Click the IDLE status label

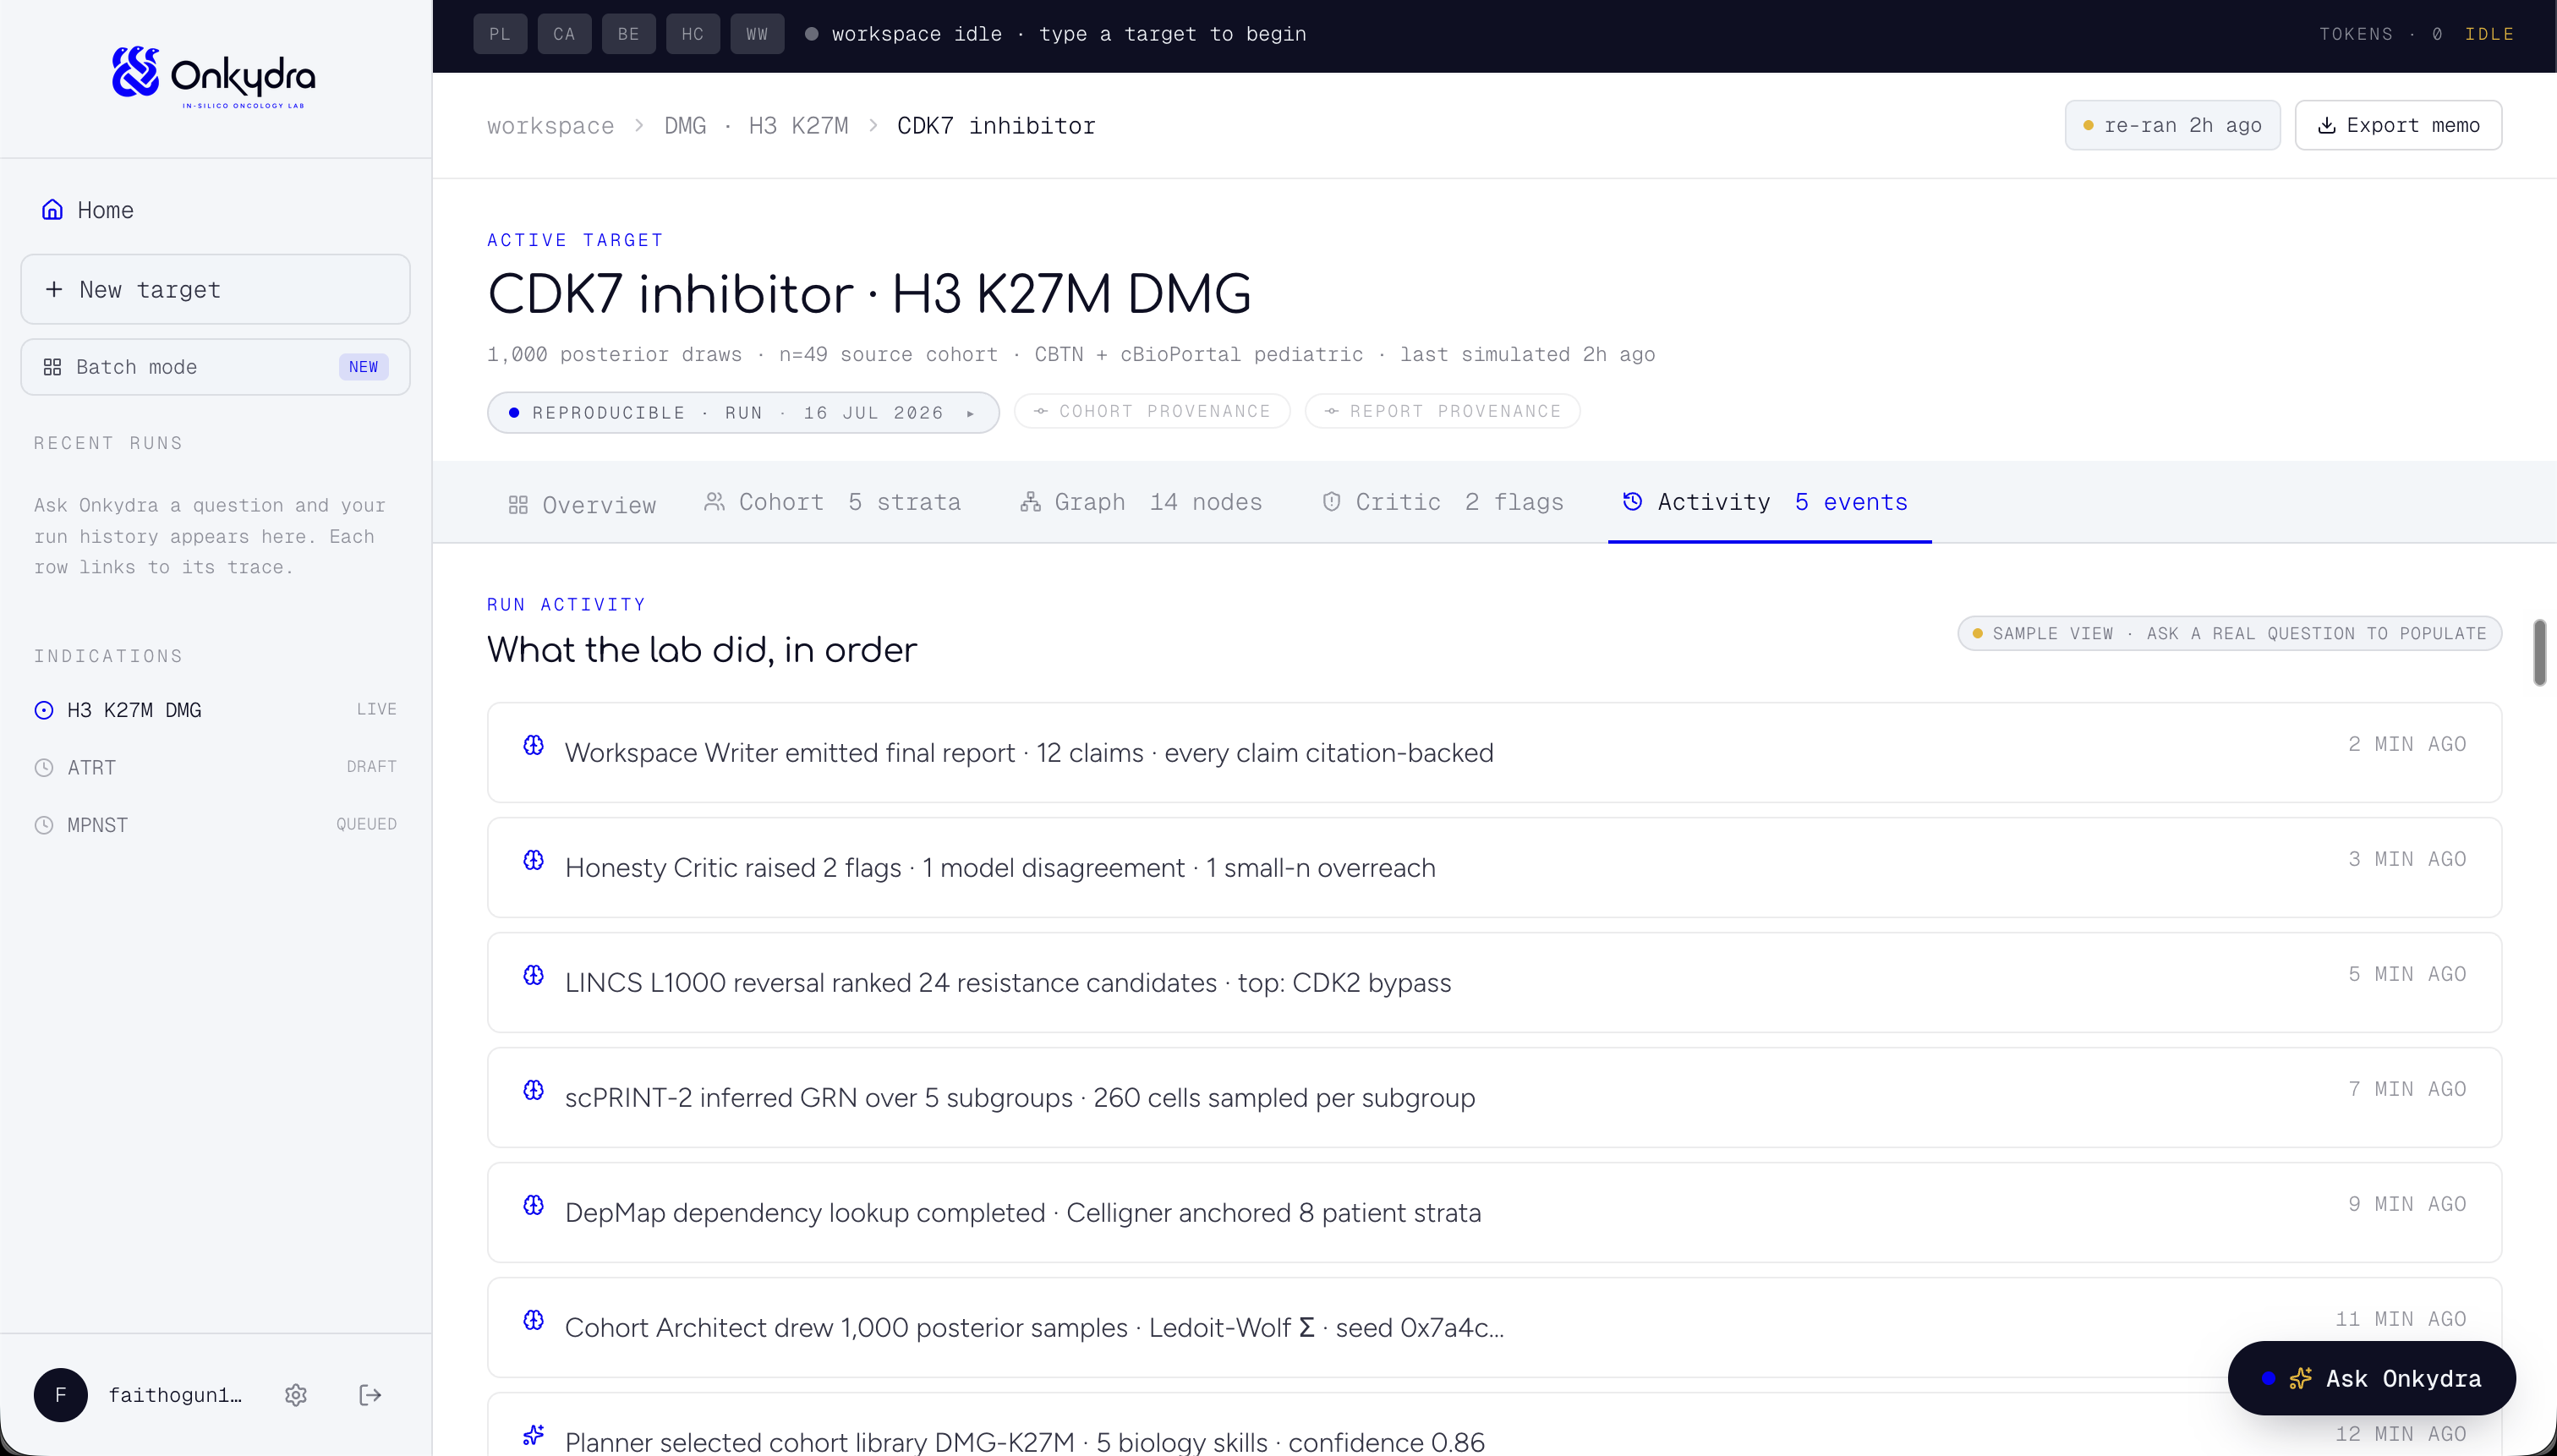click(2489, 34)
